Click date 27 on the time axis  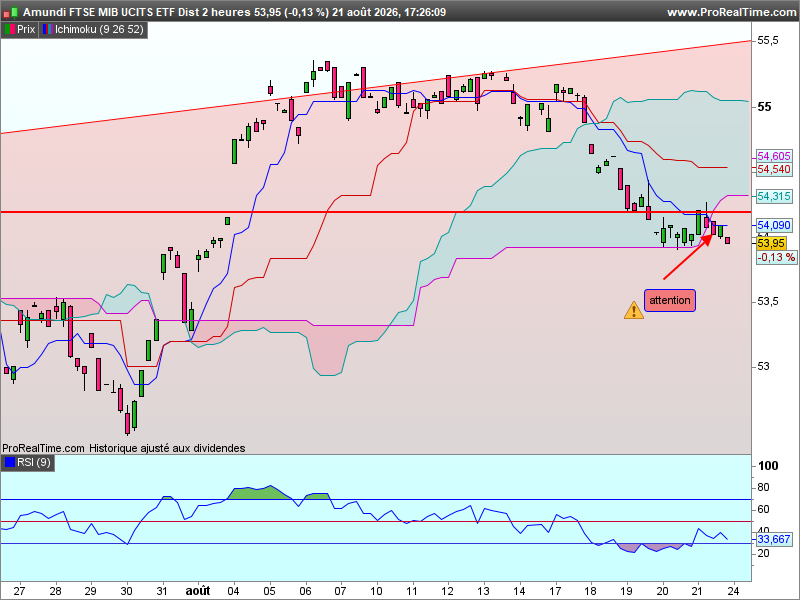19,591
